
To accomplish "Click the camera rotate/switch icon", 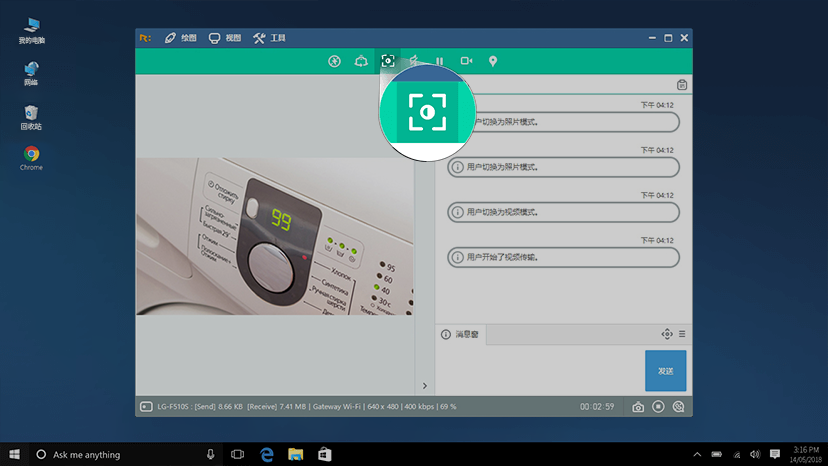I will (x=361, y=61).
